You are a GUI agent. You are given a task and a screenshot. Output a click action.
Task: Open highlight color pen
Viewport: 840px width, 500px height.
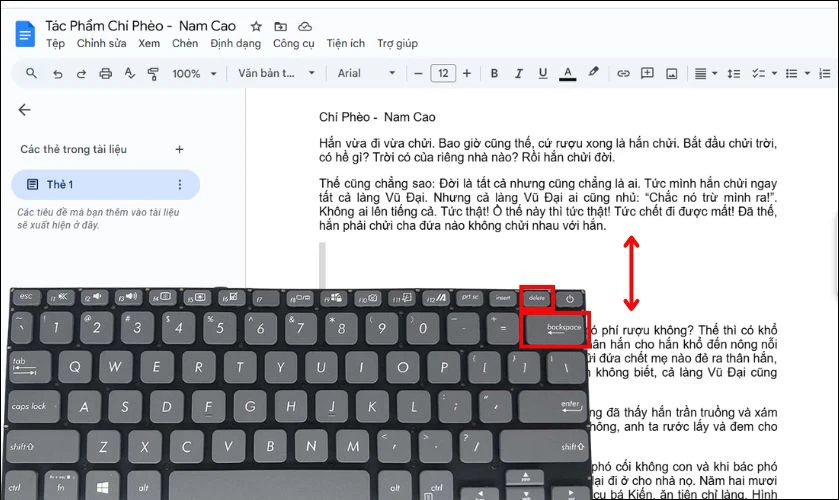[x=593, y=72]
